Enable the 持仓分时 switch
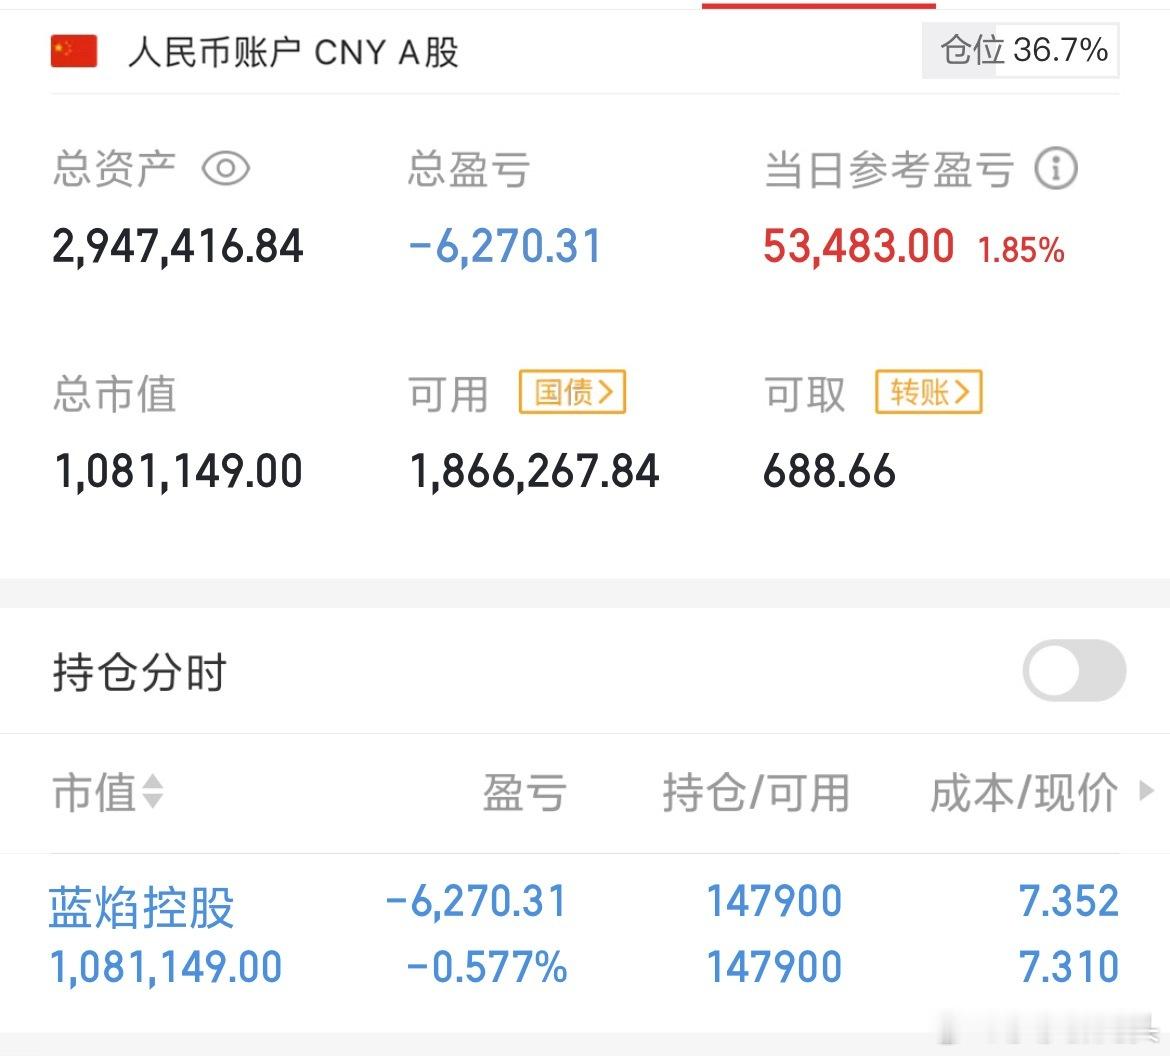 click(x=1074, y=670)
